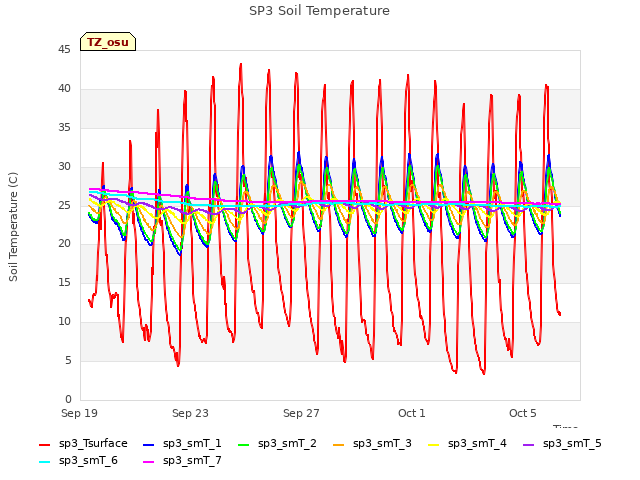Click the cyan sp3_smT_6 legend swatch
640x480 pixels.
pos(44,462)
